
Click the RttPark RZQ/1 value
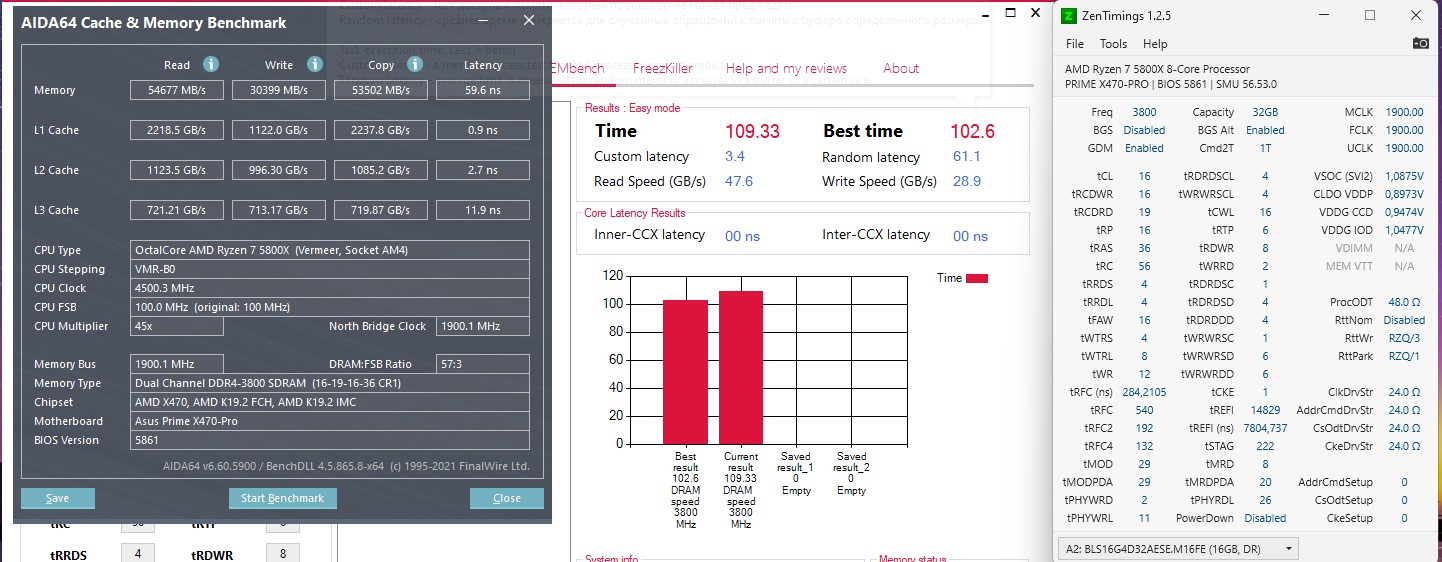[x=1404, y=356]
